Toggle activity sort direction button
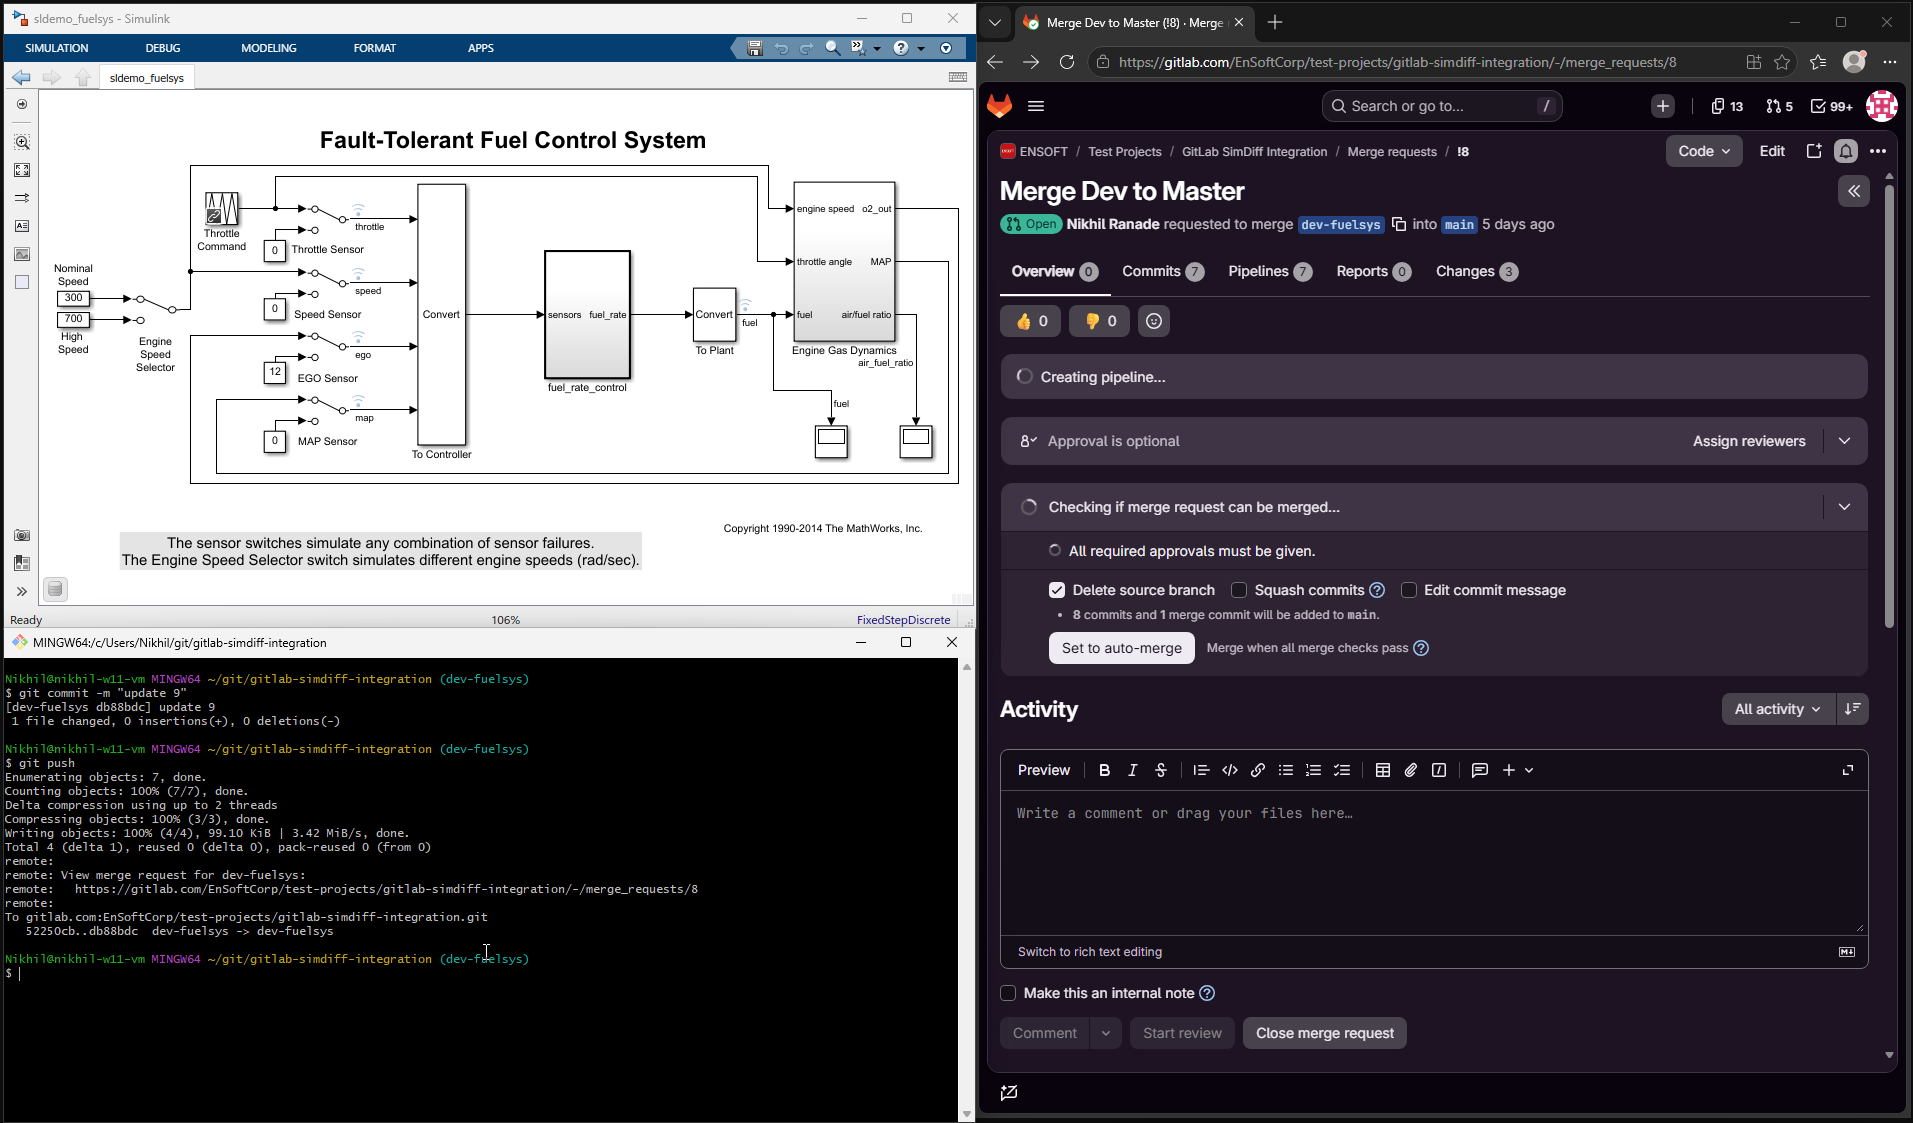 tap(1853, 709)
